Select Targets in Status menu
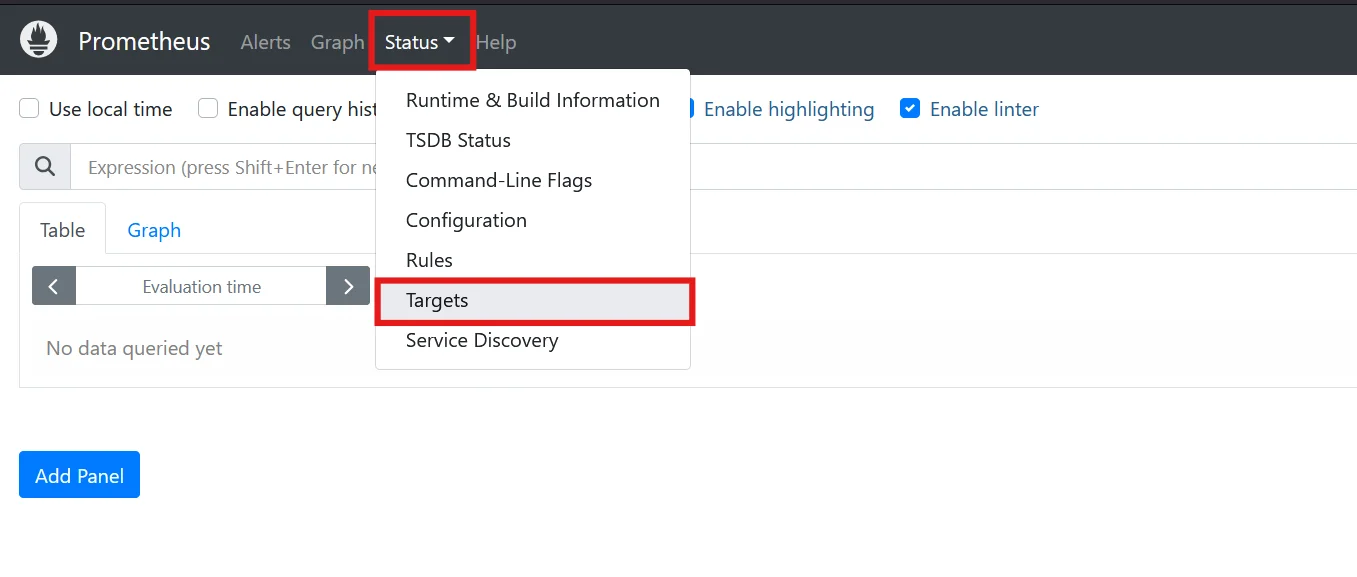This screenshot has height=577, width=1357. [x=533, y=300]
